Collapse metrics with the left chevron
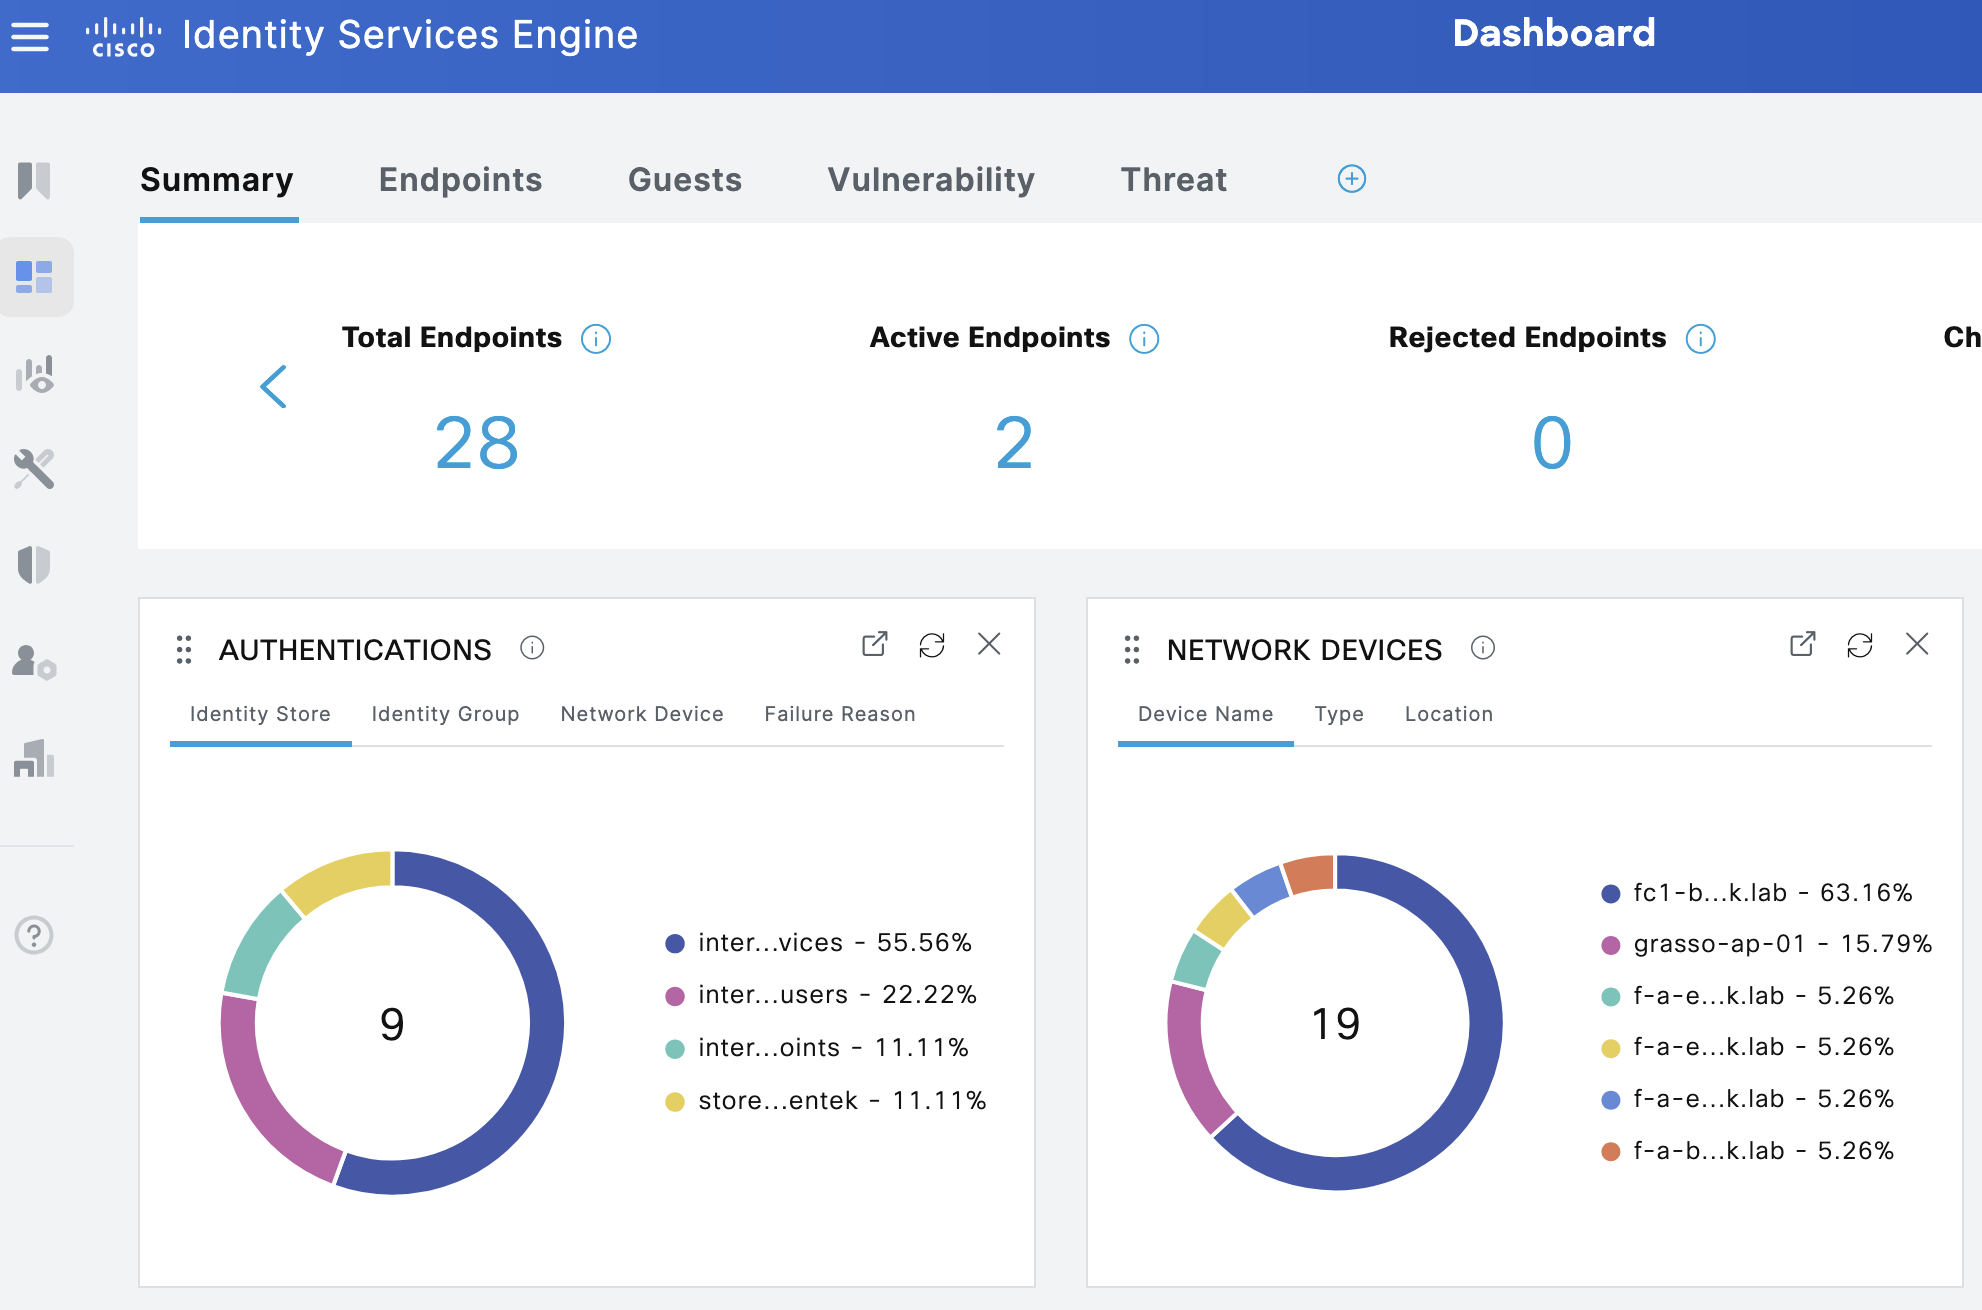Image resolution: width=1982 pixels, height=1310 pixels. point(273,387)
